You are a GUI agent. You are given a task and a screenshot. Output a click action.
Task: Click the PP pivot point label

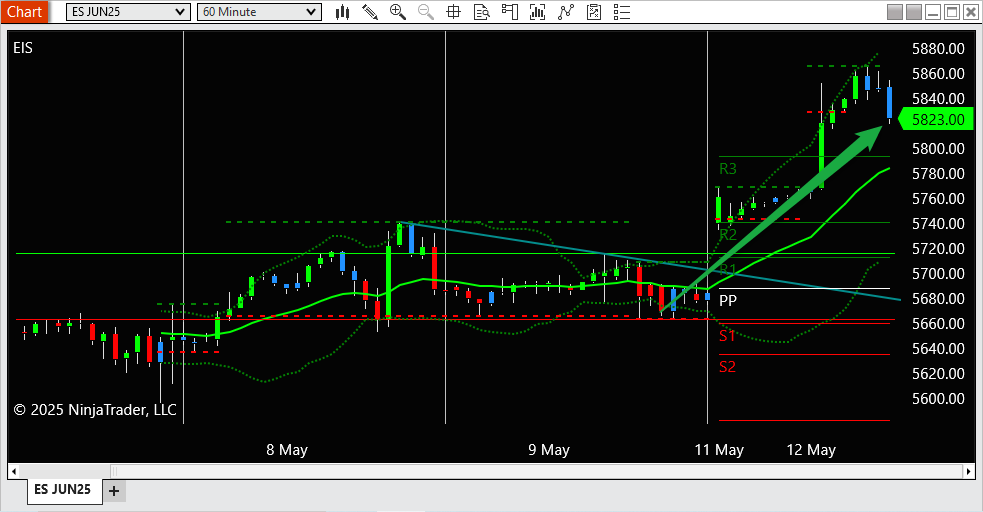[728, 300]
